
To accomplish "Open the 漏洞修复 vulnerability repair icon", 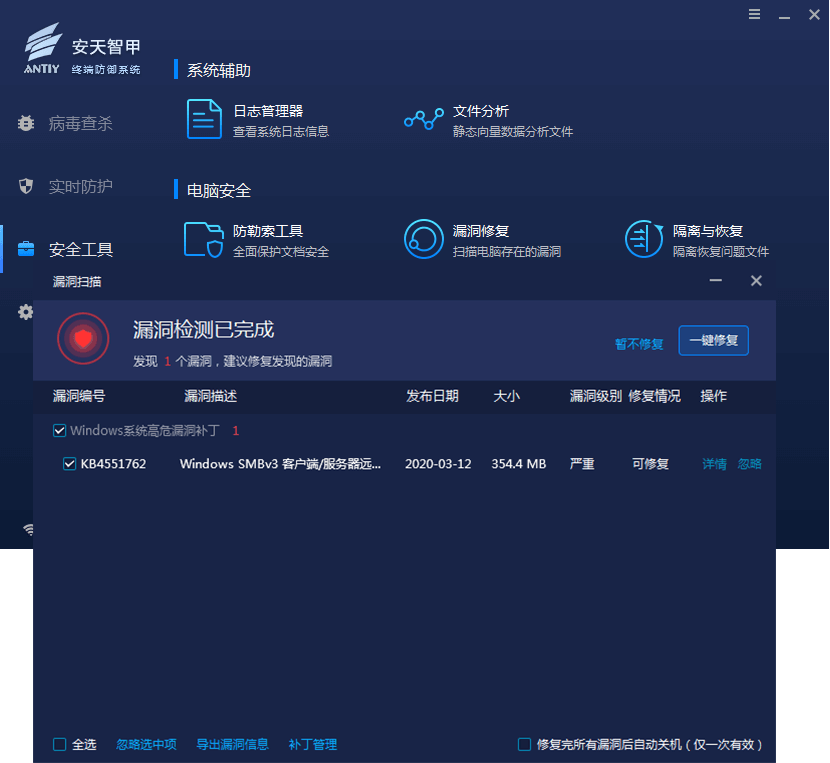I will coord(423,239).
